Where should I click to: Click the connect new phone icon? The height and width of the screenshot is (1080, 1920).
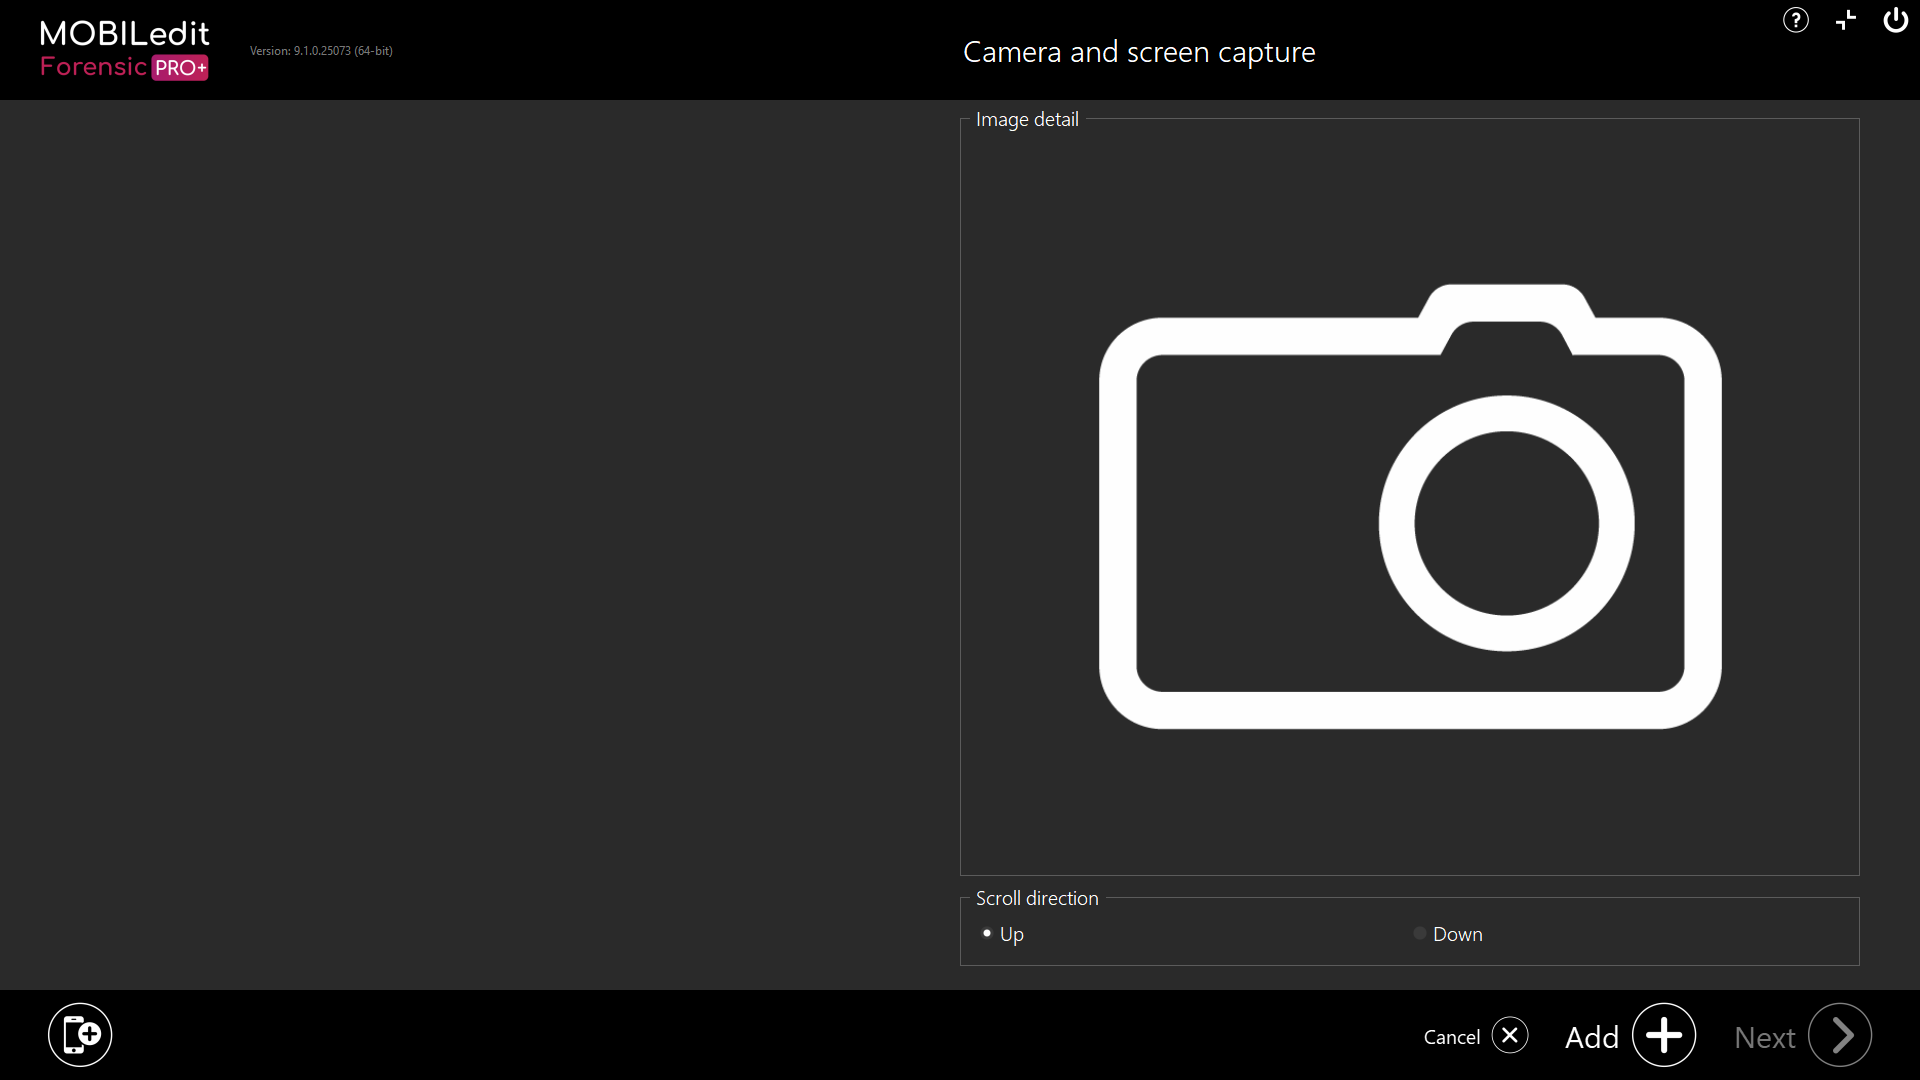80,1035
